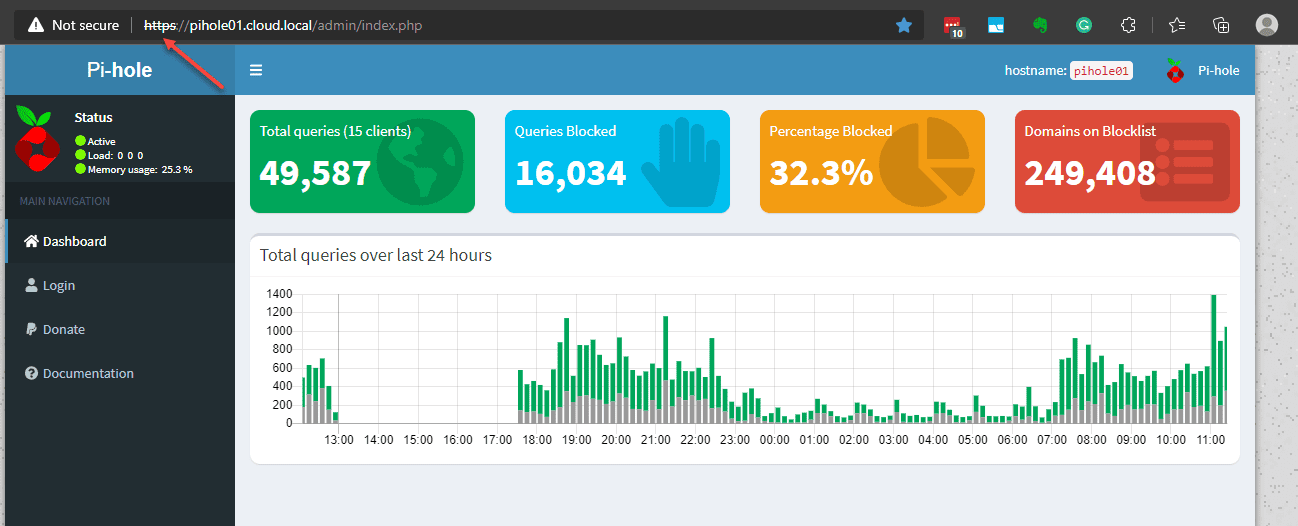Image resolution: width=1298 pixels, height=526 pixels.
Task: Click the 00:00 label on chart x-axis
Action: point(775,440)
